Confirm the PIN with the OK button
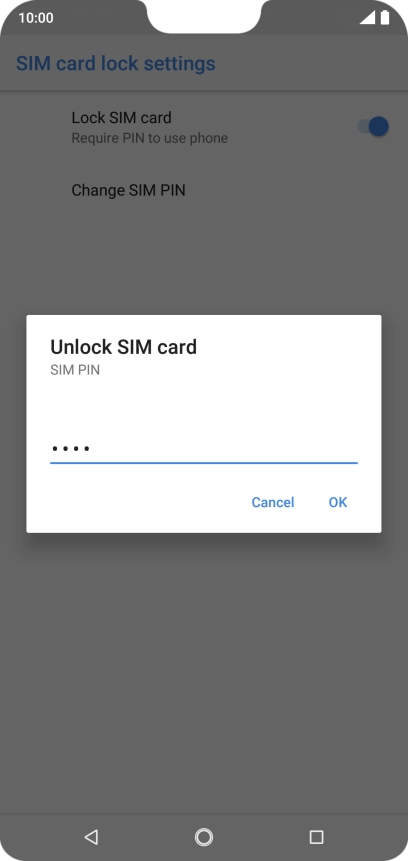The width and height of the screenshot is (408, 861). click(338, 502)
